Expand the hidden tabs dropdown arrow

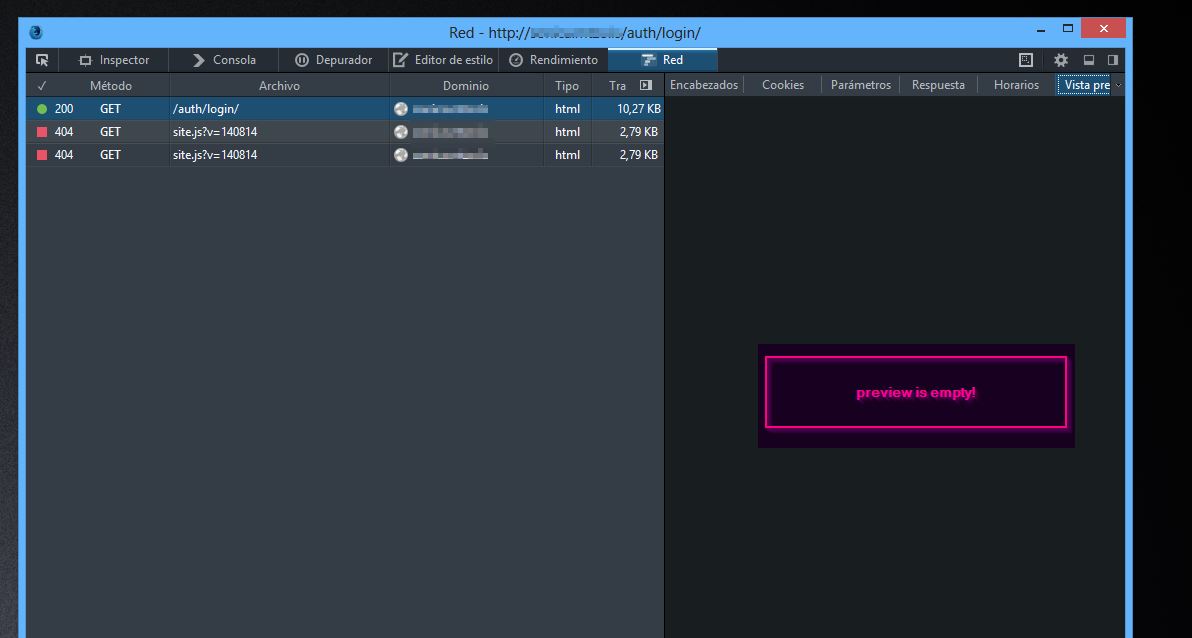click(x=1118, y=85)
